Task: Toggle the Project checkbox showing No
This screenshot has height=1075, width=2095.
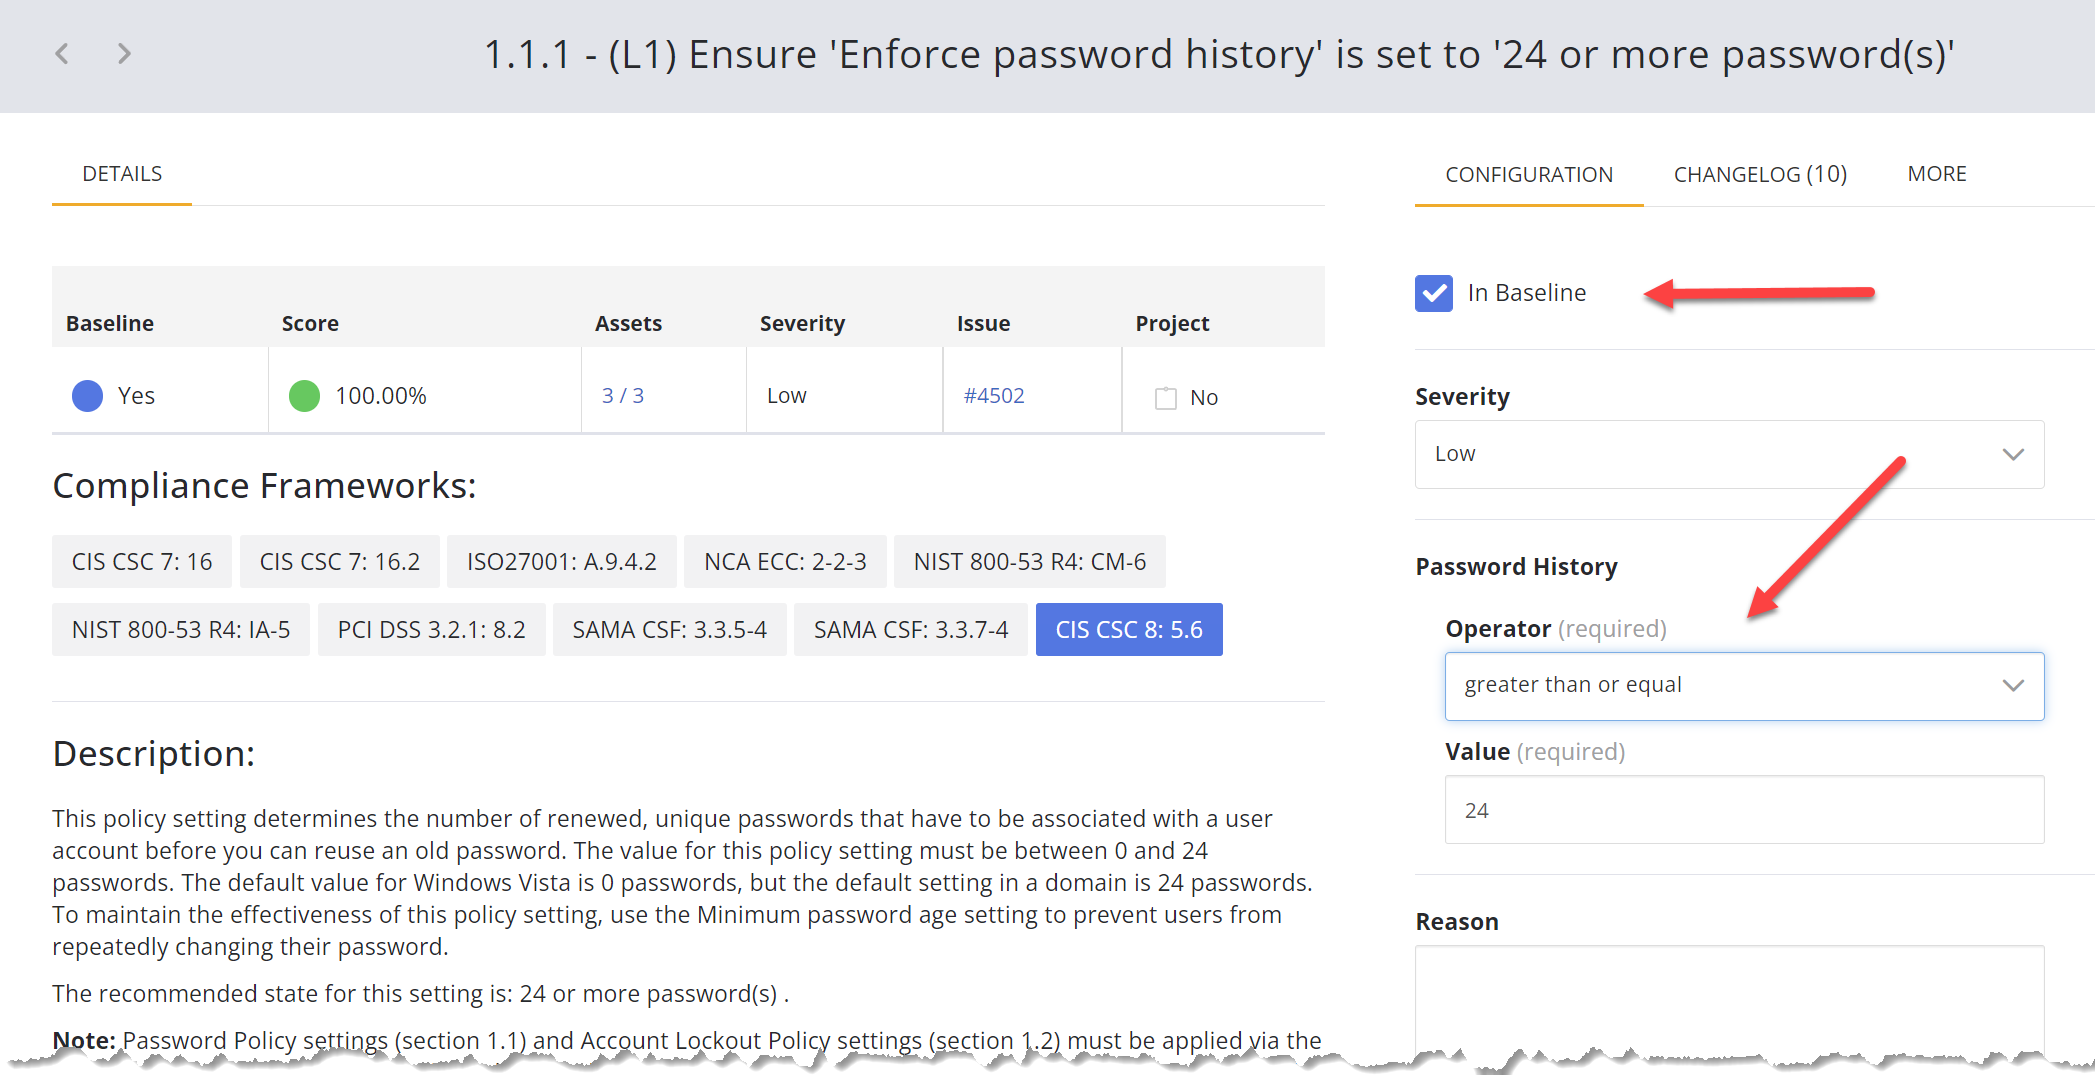Action: tap(1166, 398)
